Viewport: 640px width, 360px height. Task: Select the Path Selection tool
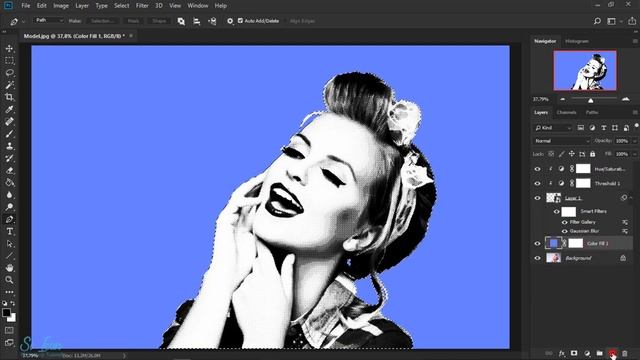click(x=9, y=244)
